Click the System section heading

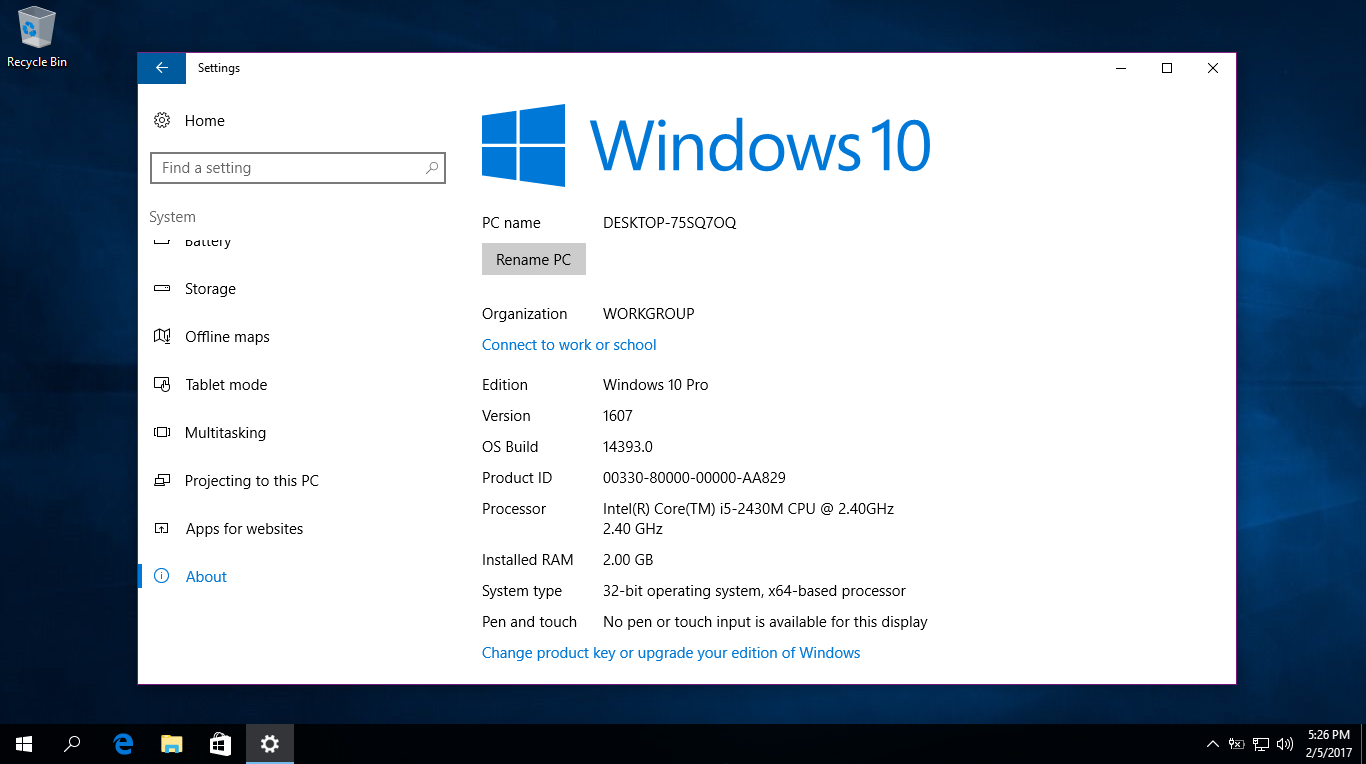click(172, 217)
